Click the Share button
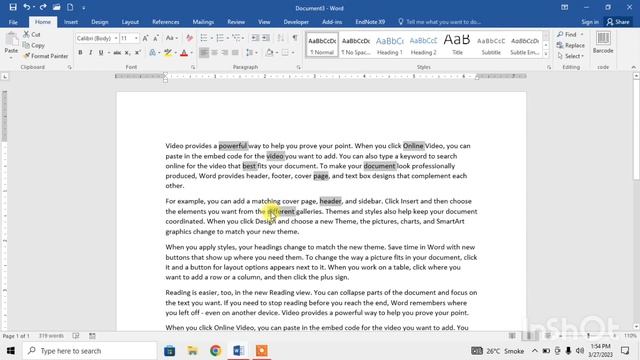This screenshot has width=640, height=360. point(618,22)
